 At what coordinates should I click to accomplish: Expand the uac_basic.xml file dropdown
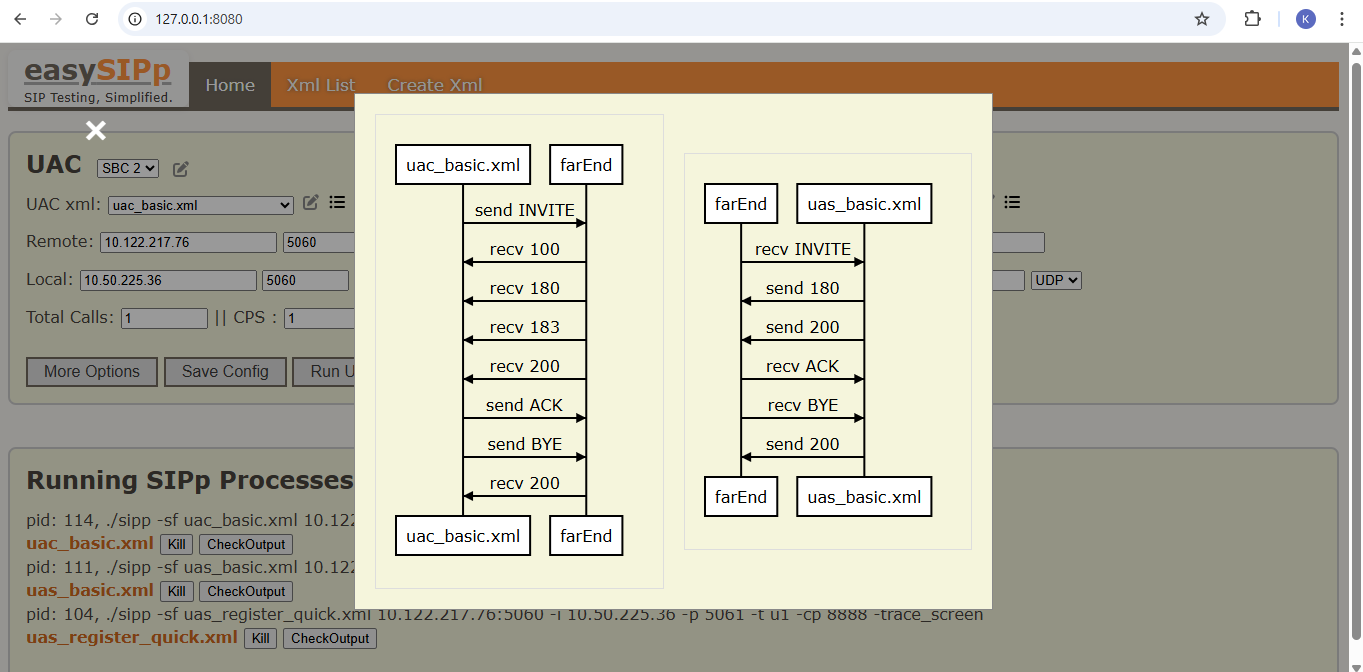(x=200, y=205)
